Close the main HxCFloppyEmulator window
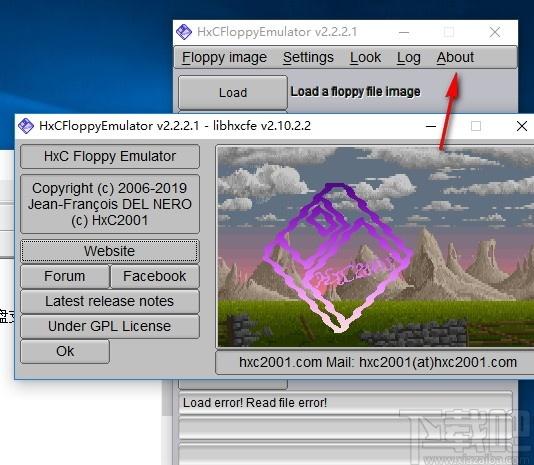534x465 pixels. click(x=495, y=32)
